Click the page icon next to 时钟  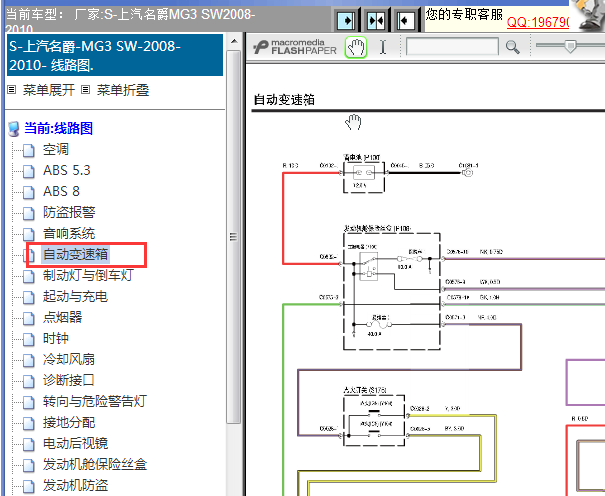pyautogui.click(x=29, y=339)
